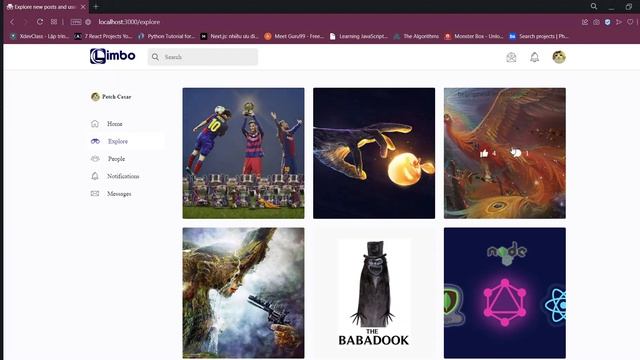Screen dimensions: 640x360
Task: Open The Babadook poster post
Action: click(x=374, y=293)
